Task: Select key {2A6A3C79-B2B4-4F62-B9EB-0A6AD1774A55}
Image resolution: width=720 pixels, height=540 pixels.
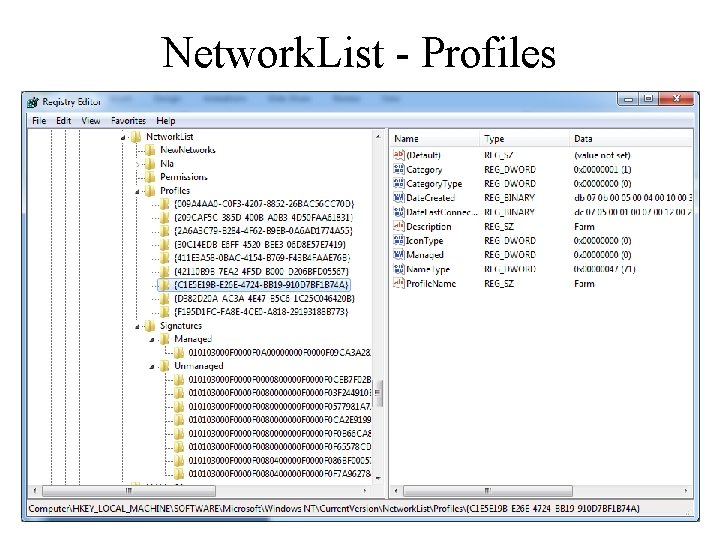Action: point(263,231)
